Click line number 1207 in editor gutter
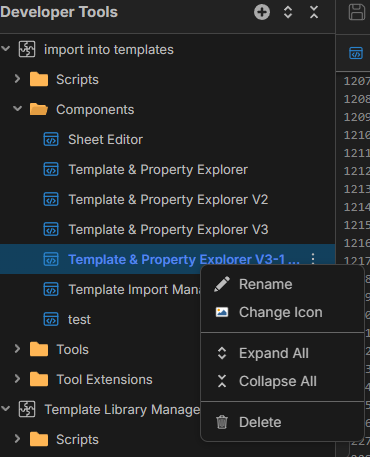 [357, 81]
